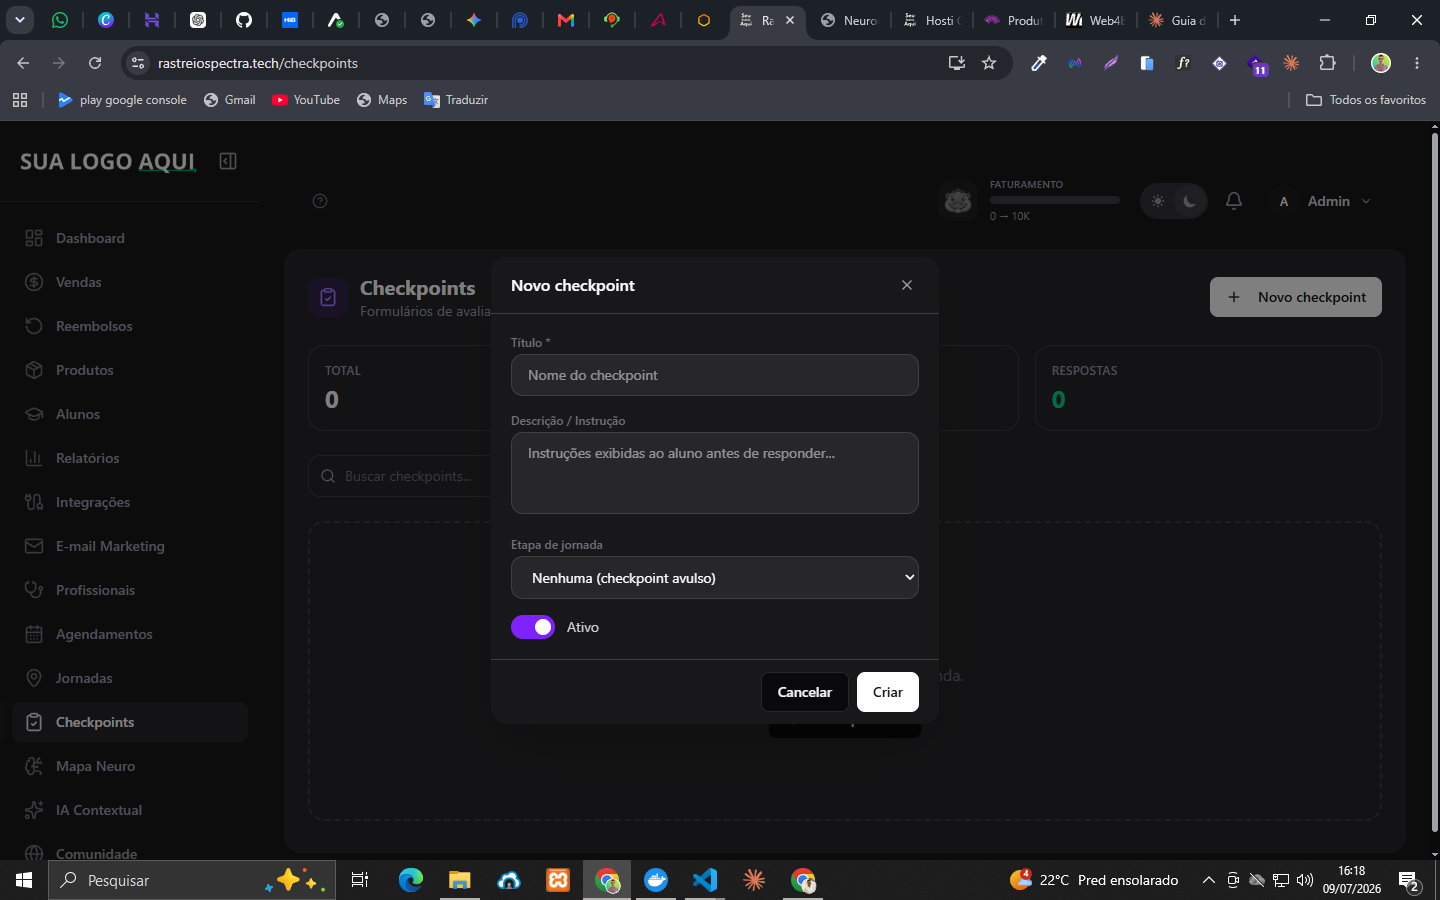The height and width of the screenshot is (900, 1440).
Task: Click the help question mark icon
Action: click(x=320, y=201)
